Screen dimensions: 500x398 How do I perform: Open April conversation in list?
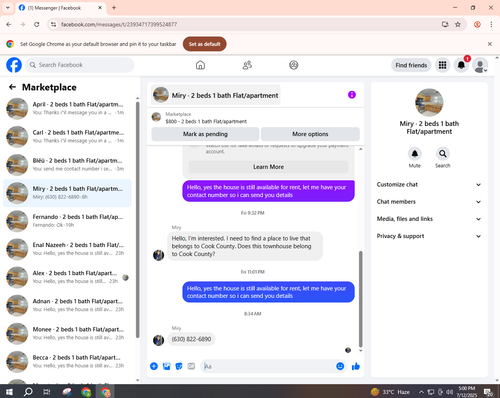click(x=67, y=108)
